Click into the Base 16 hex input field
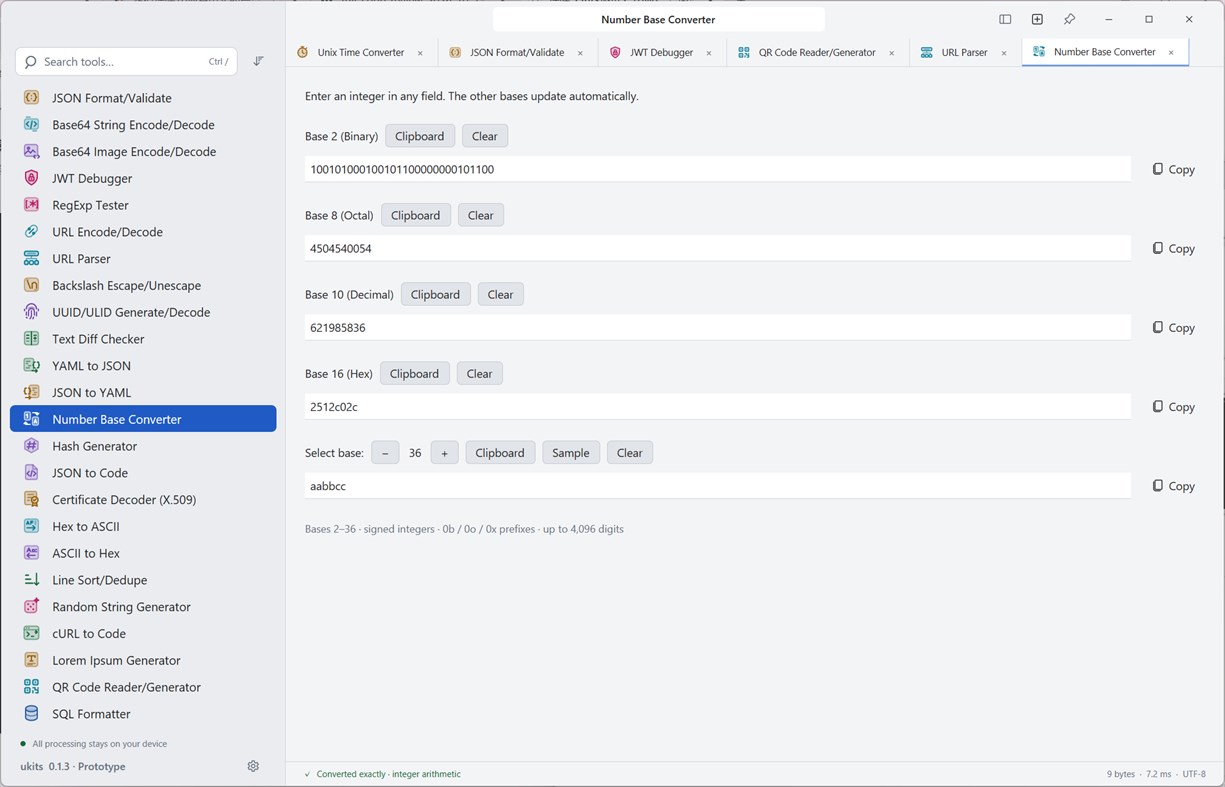Viewport: 1225px width, 787px height. click(x=718, y=407)
